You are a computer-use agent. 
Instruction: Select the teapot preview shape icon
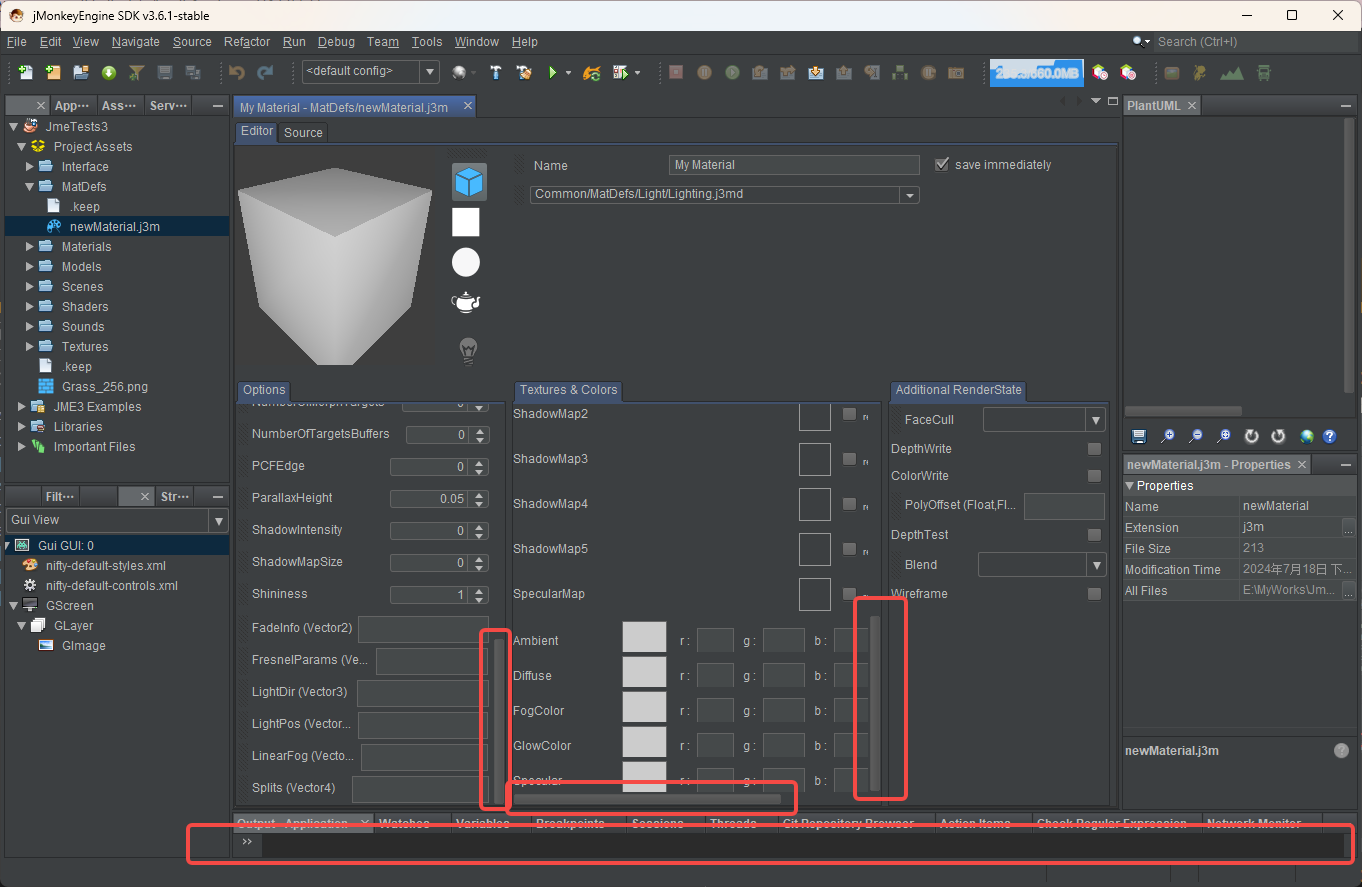tap(466, 302)
